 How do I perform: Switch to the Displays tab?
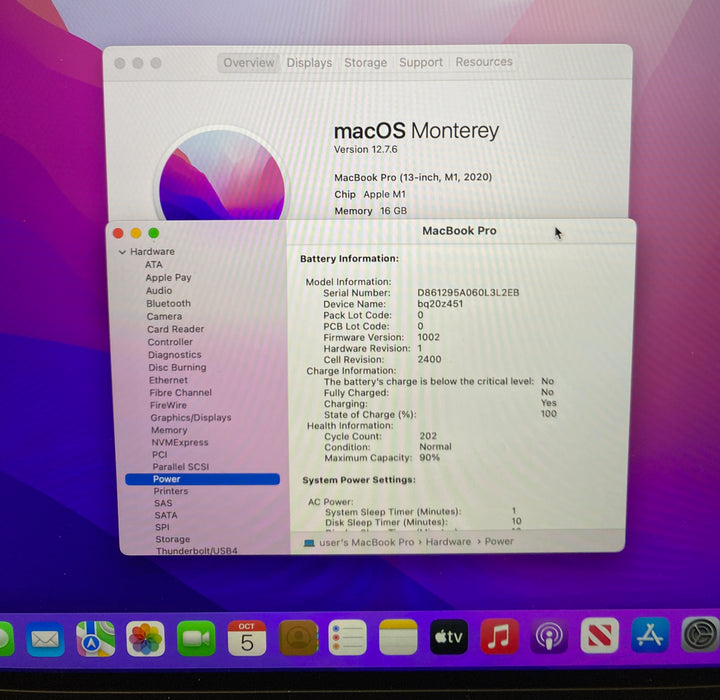click(309, 62)
